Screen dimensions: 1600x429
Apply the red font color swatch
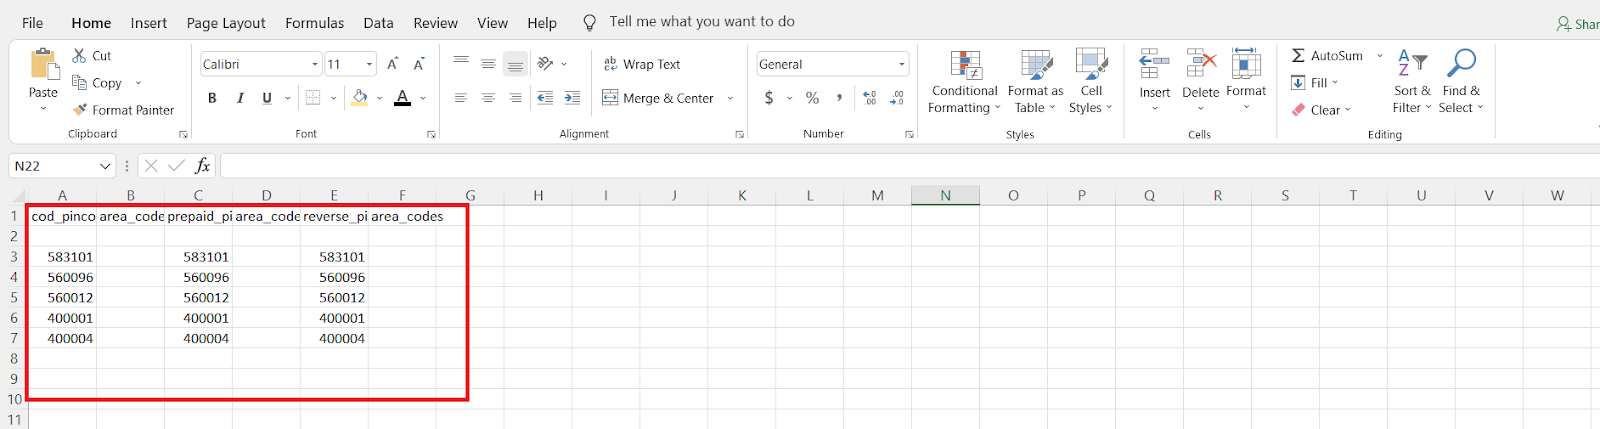pos(402,98)
